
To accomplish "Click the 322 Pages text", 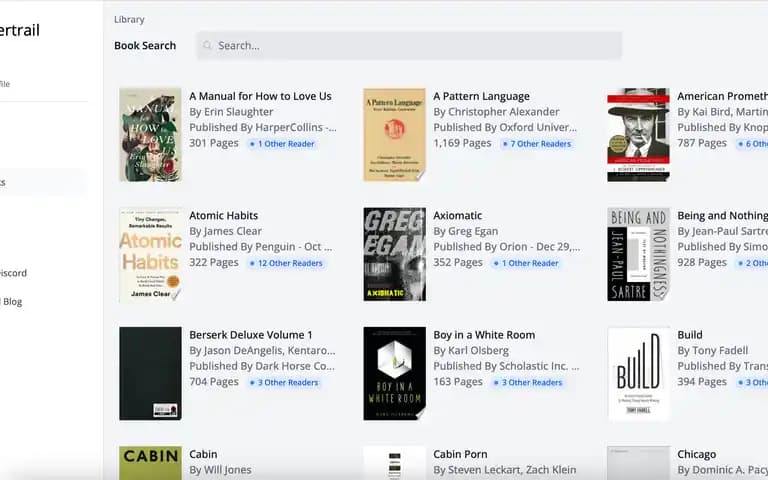I will pyautogui.click(x=214, y=263).
